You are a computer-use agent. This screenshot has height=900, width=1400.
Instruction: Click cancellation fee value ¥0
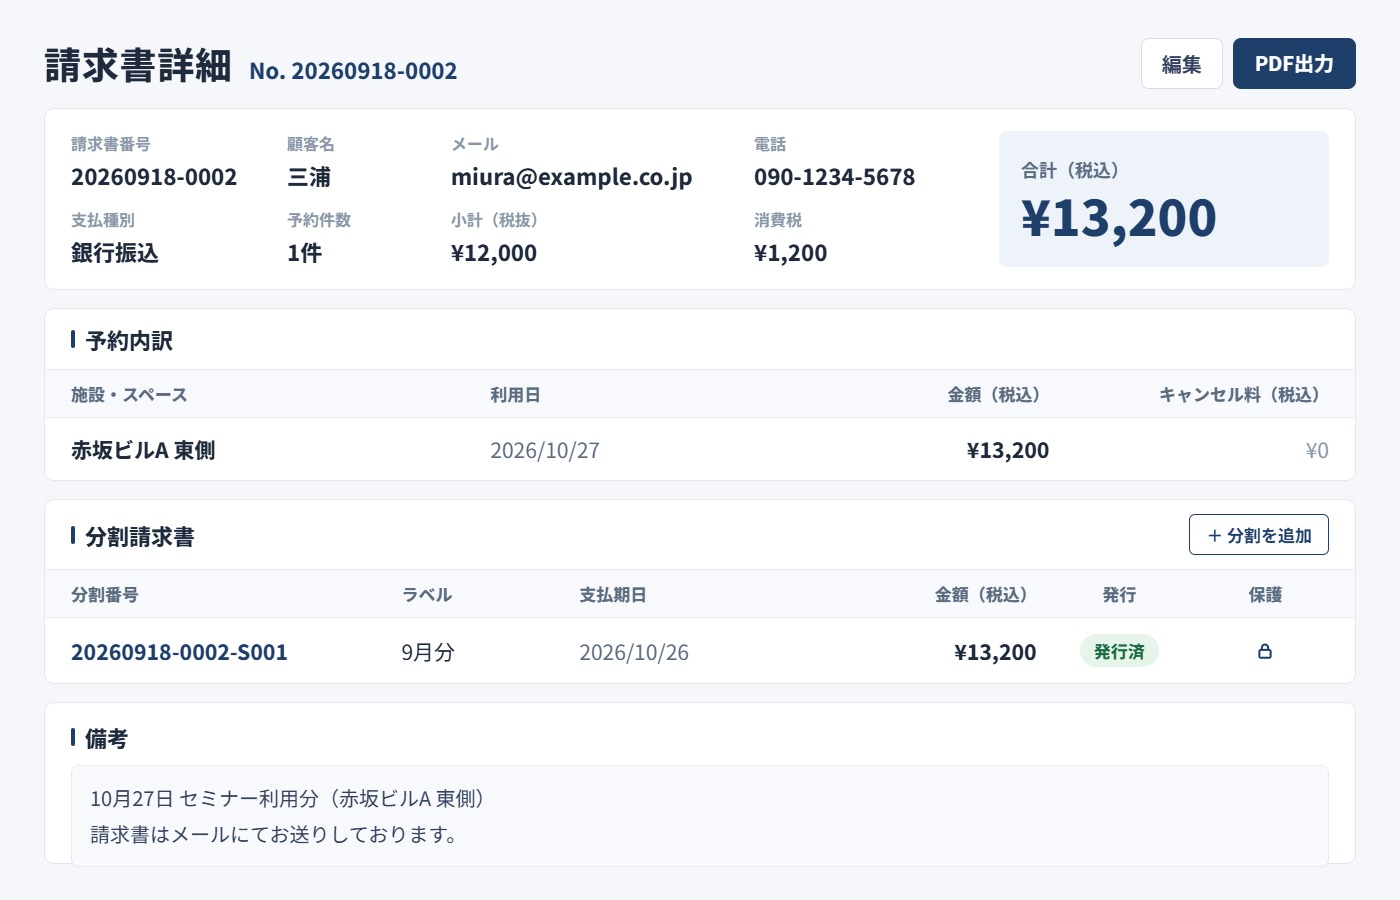coord(1317,450)
